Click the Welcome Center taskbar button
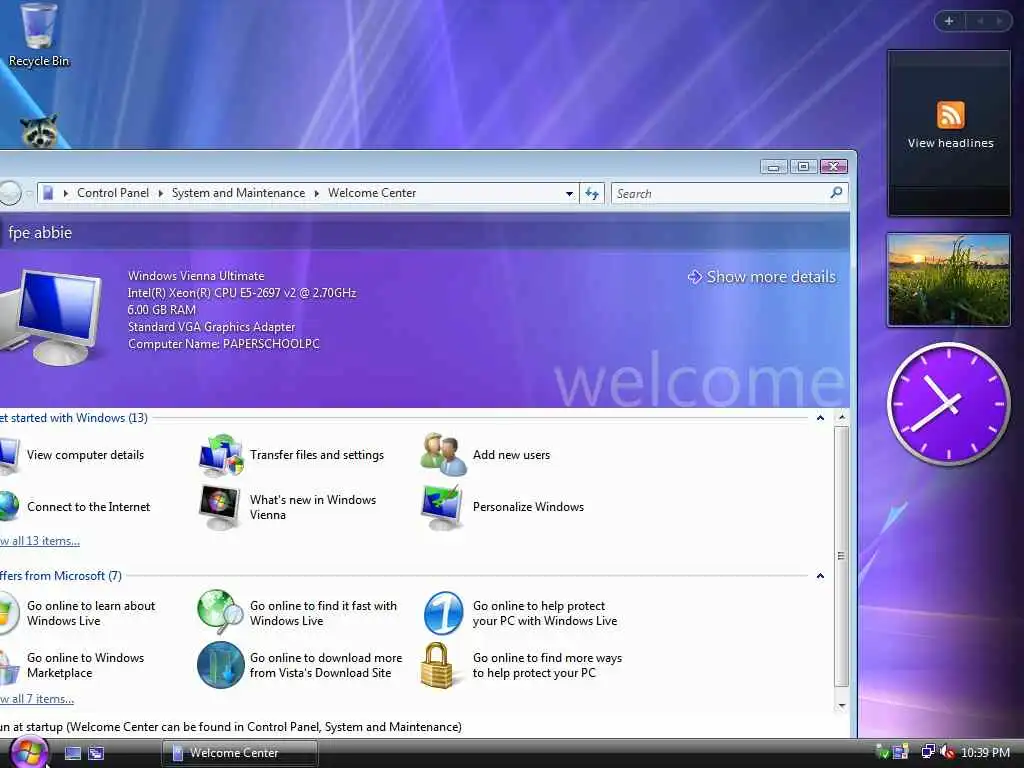This screenshot has width=1024, height=768. click(240, 753)
